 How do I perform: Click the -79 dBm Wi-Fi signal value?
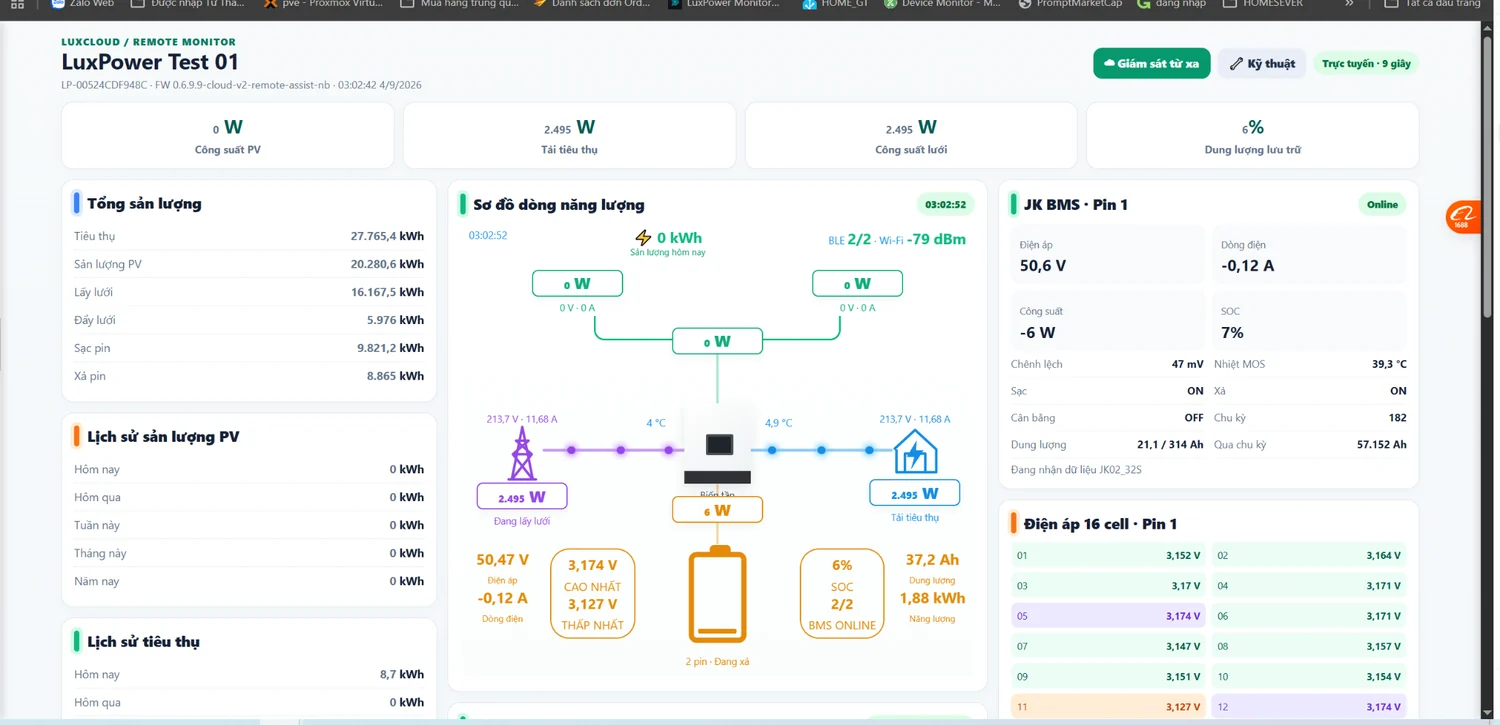pos(936,239)
